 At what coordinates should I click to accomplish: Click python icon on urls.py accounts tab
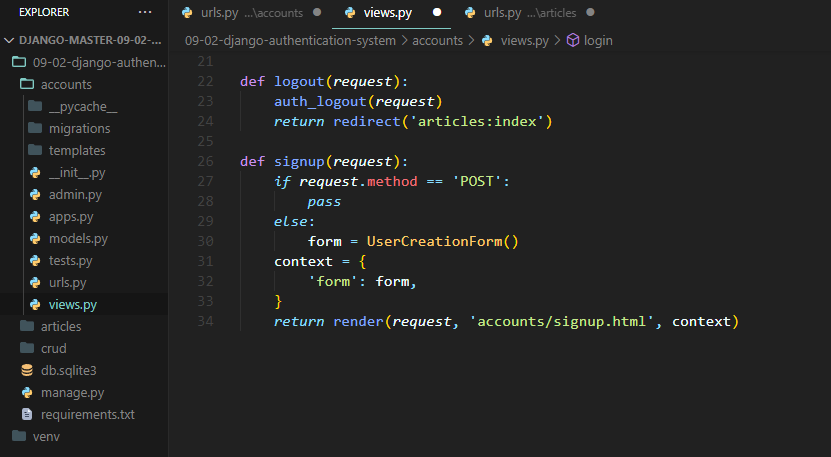pos(187,13)
